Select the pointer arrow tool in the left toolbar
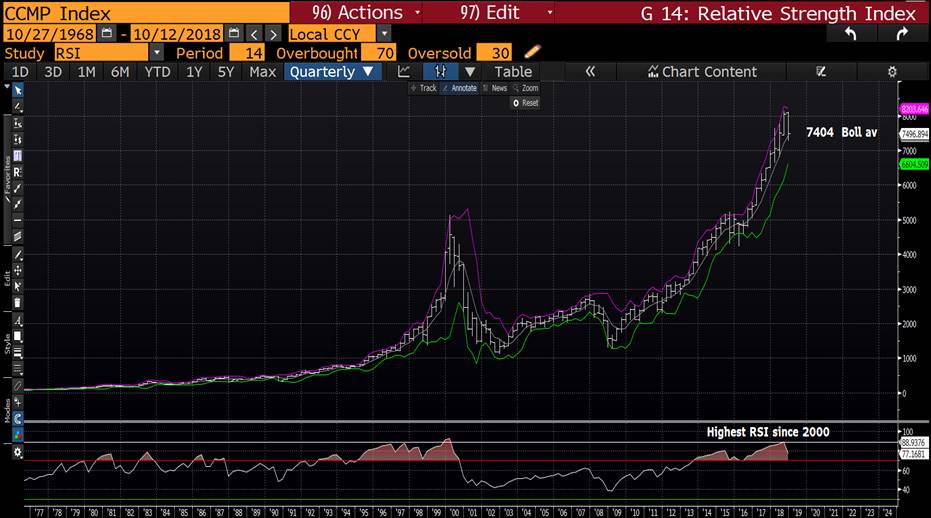The height and width of the screenshot is (518, 931). coord(18,90)
